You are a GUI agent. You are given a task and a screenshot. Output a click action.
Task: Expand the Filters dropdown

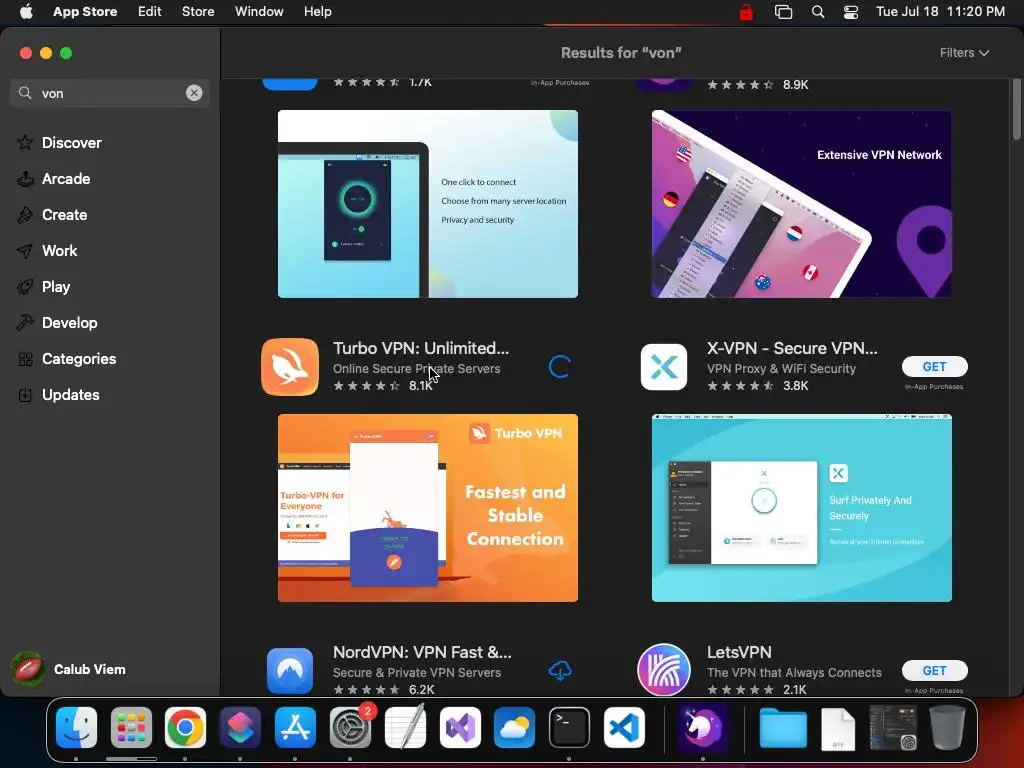964,53
